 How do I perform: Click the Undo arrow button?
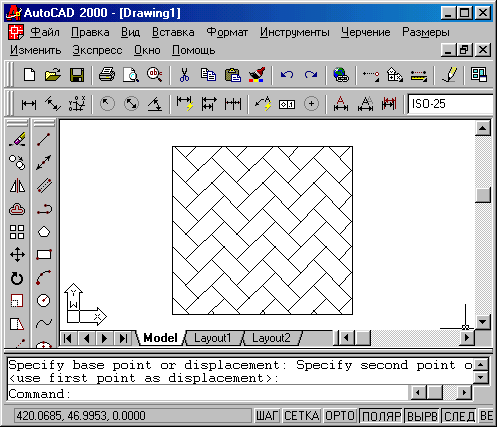(286, 75)
